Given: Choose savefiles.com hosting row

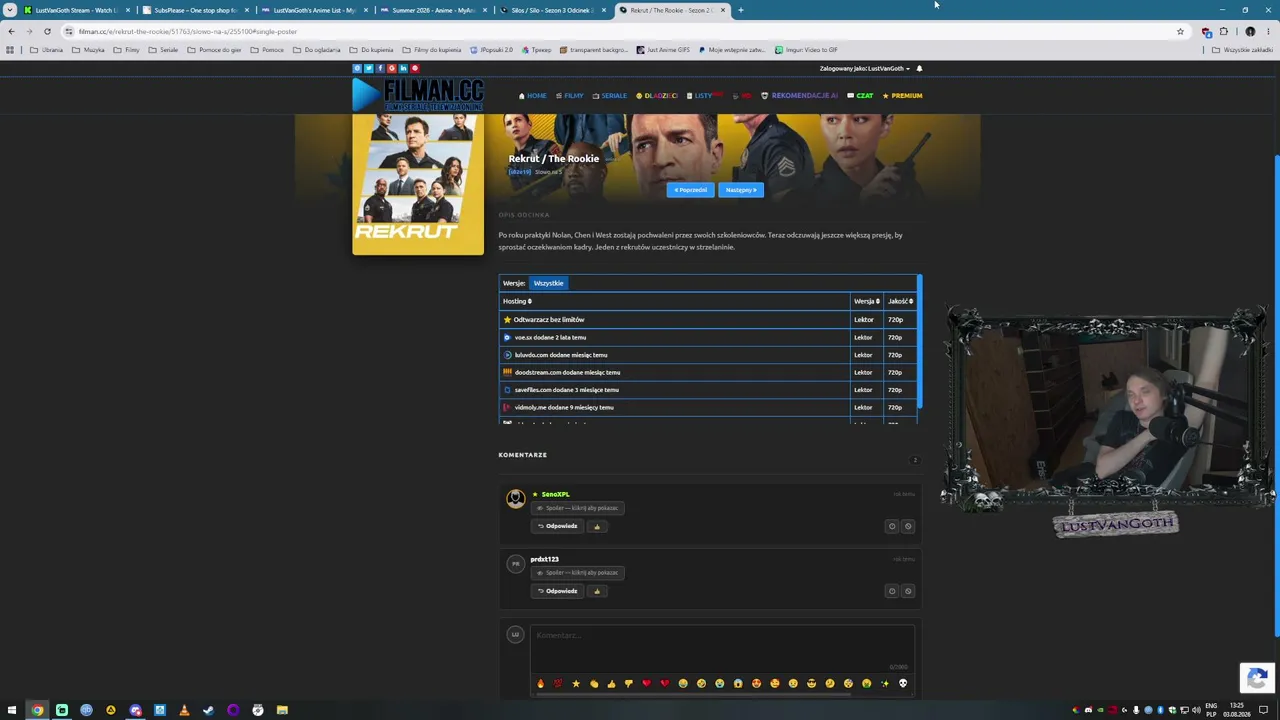Looking at the screenshot, I should pos(708,390).
